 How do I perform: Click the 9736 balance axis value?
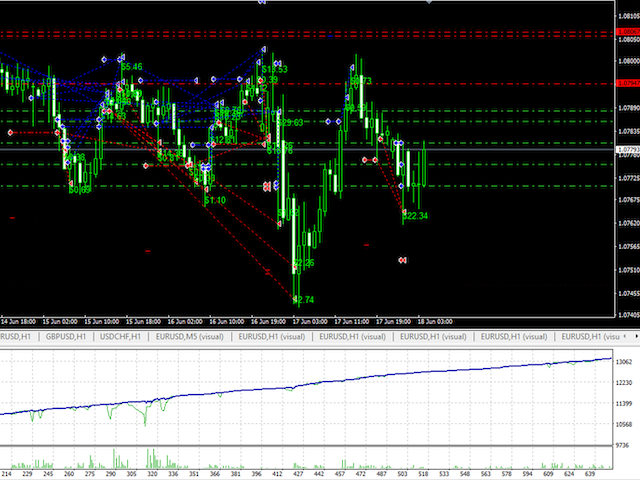(x=623, y=445)
